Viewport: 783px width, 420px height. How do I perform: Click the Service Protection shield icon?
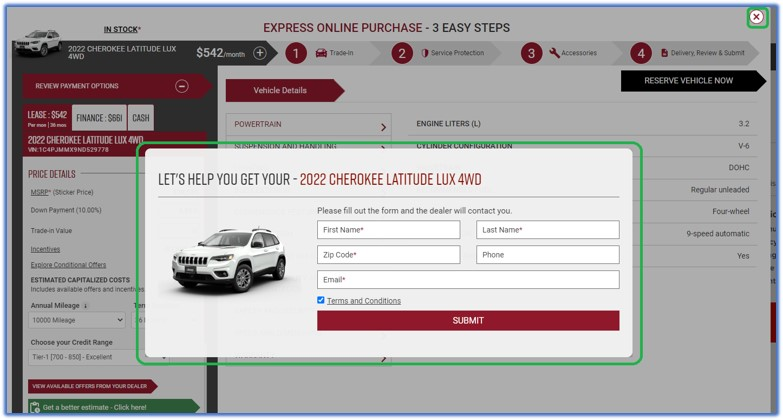point(424,53)
